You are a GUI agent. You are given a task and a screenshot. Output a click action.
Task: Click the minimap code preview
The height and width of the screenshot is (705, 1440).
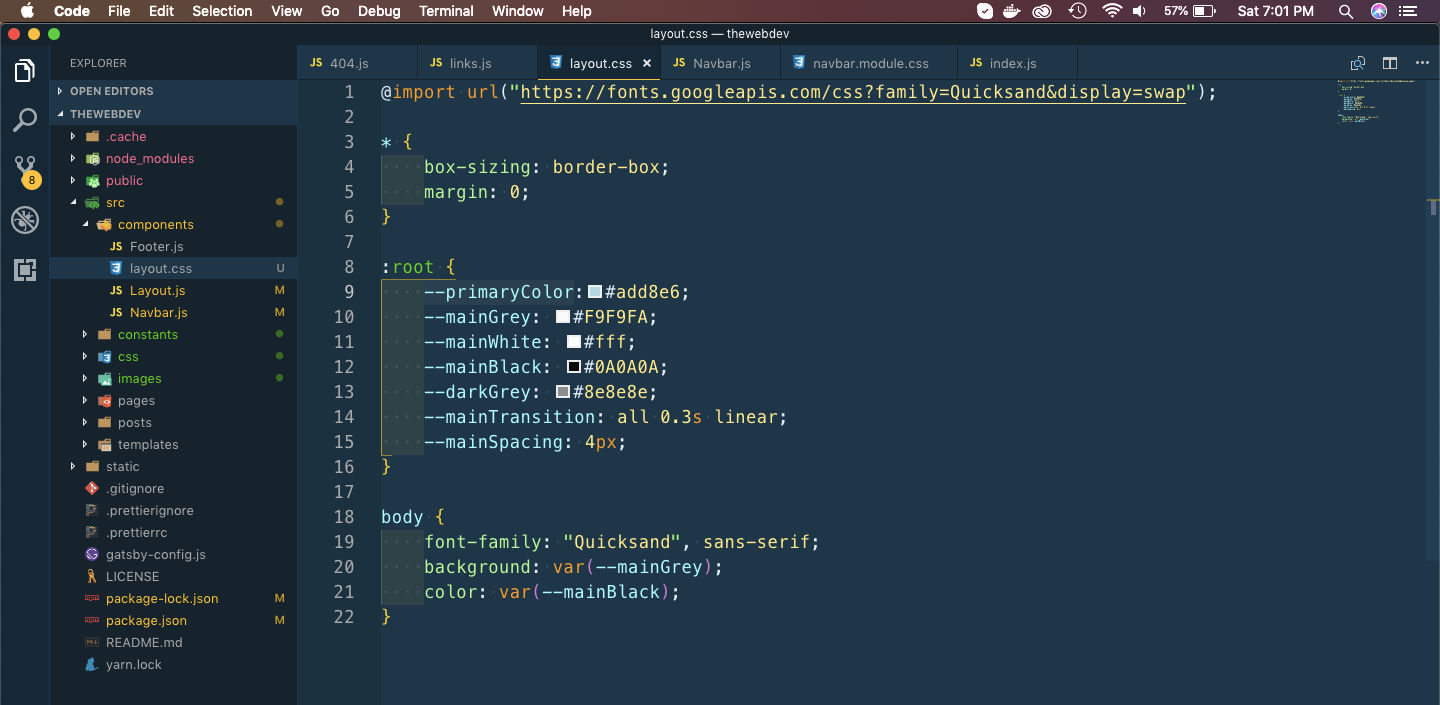point(1376,100)
